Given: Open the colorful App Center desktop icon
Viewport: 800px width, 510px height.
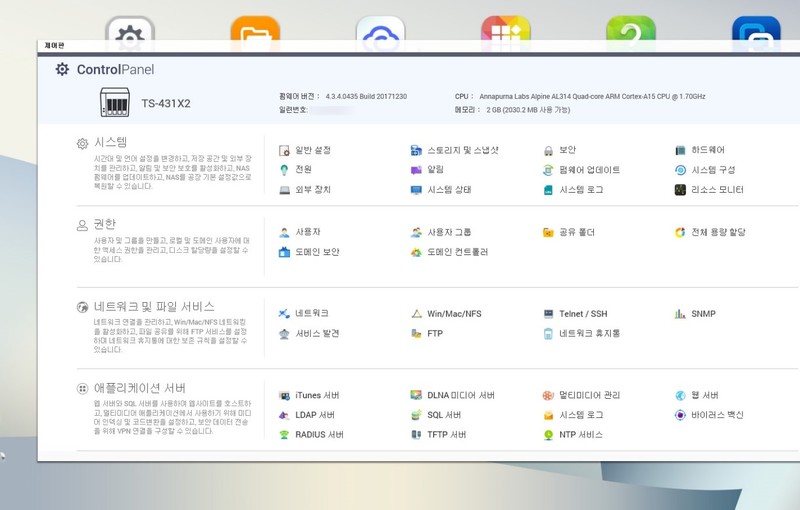Looking at the screenshot, I should pos(506,32).
